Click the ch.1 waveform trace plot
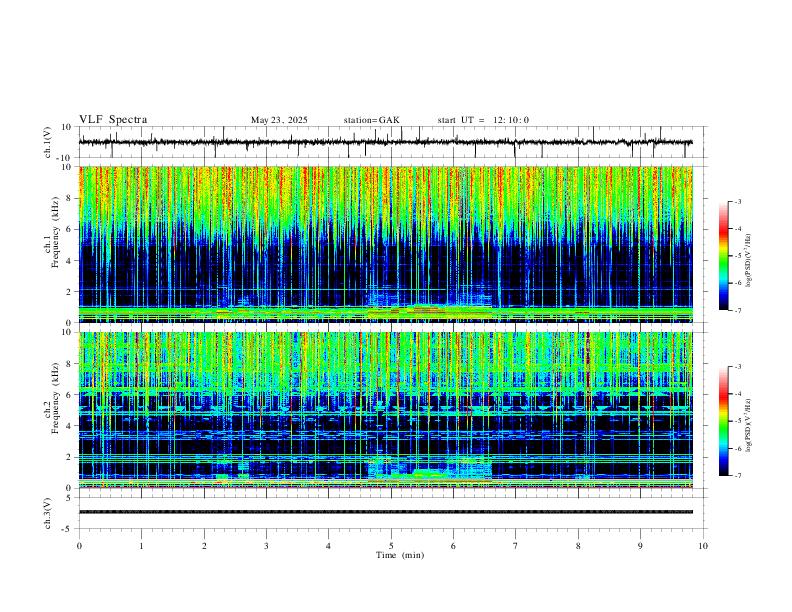This screenshot has width=792, height=612. click(385, 142)
